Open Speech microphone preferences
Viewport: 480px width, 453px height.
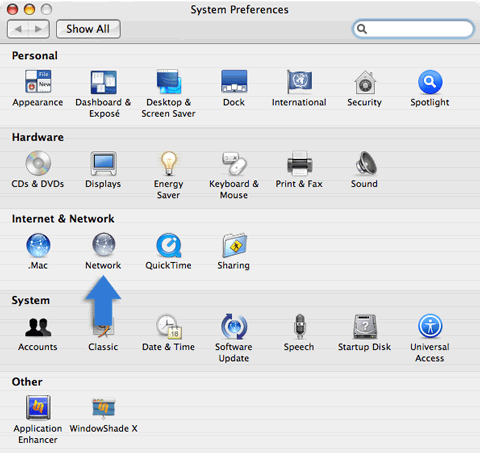[x=299, y=326]
